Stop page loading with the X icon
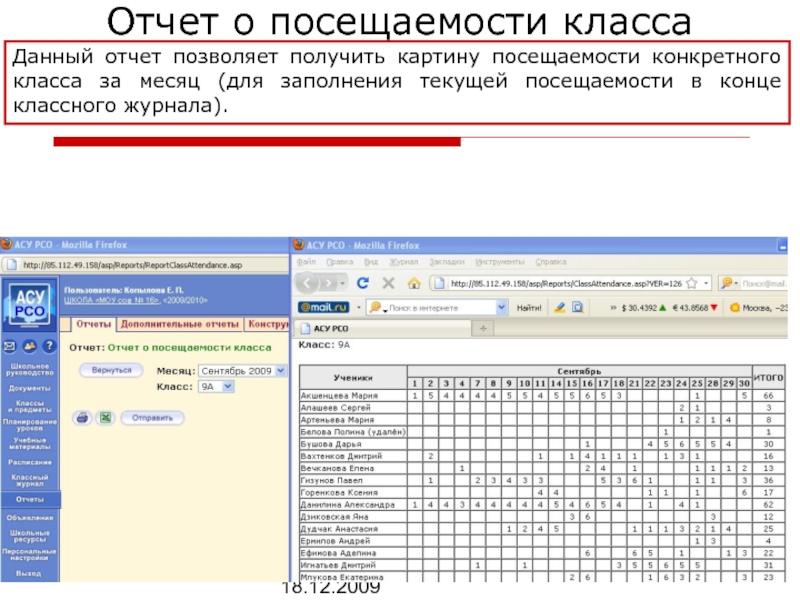Viewport: 800px width, 600px height. 386,283
